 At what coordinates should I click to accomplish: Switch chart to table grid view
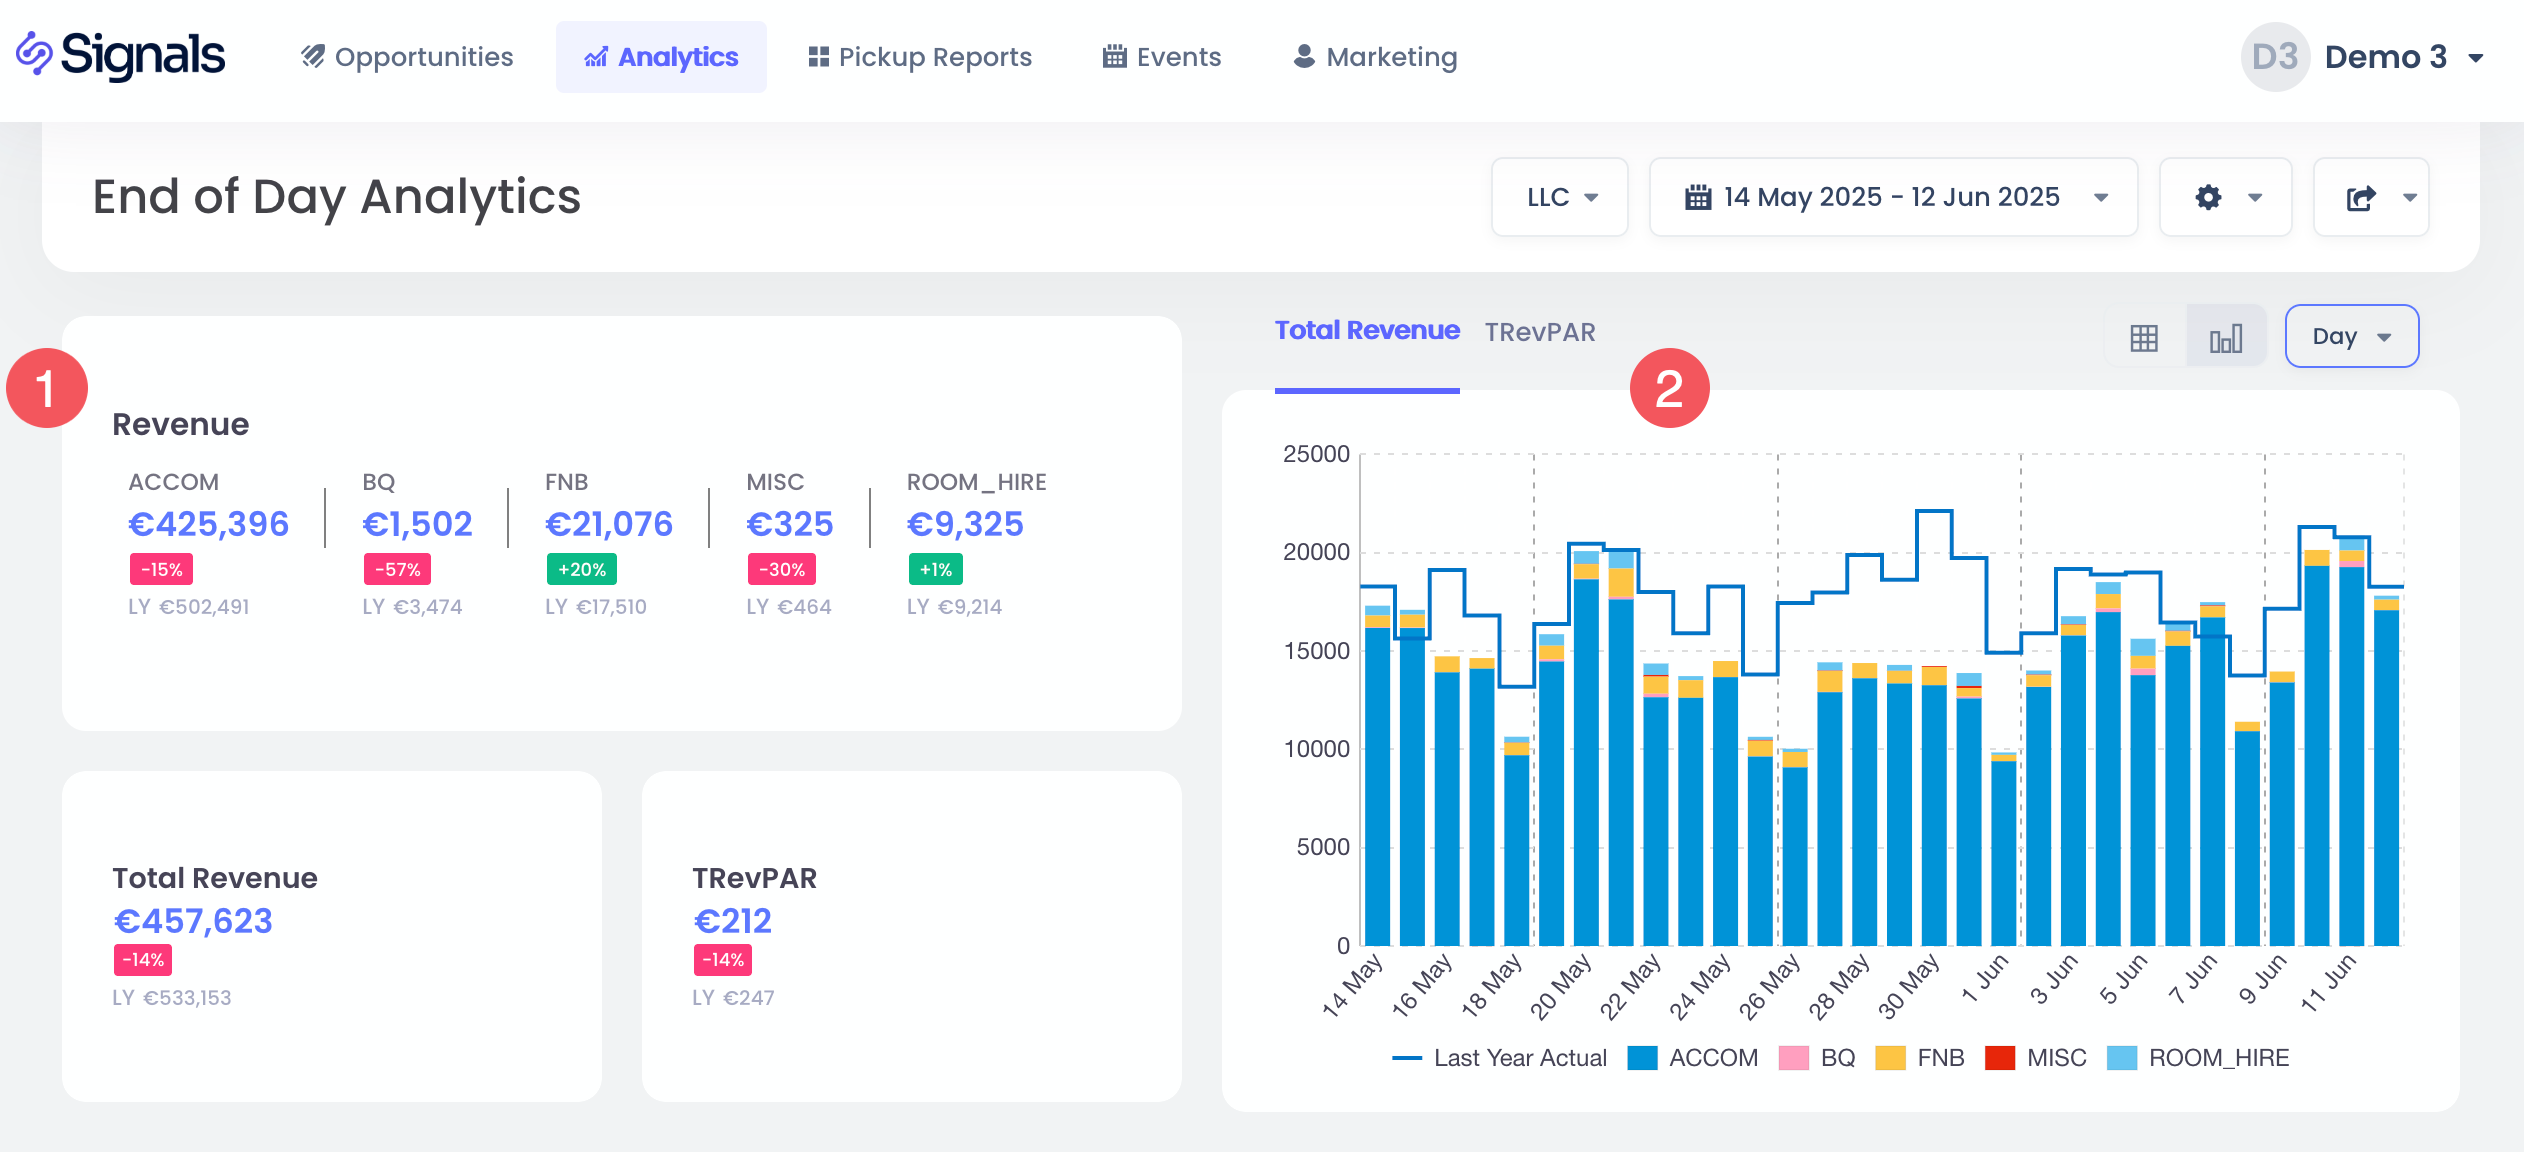2143,338
